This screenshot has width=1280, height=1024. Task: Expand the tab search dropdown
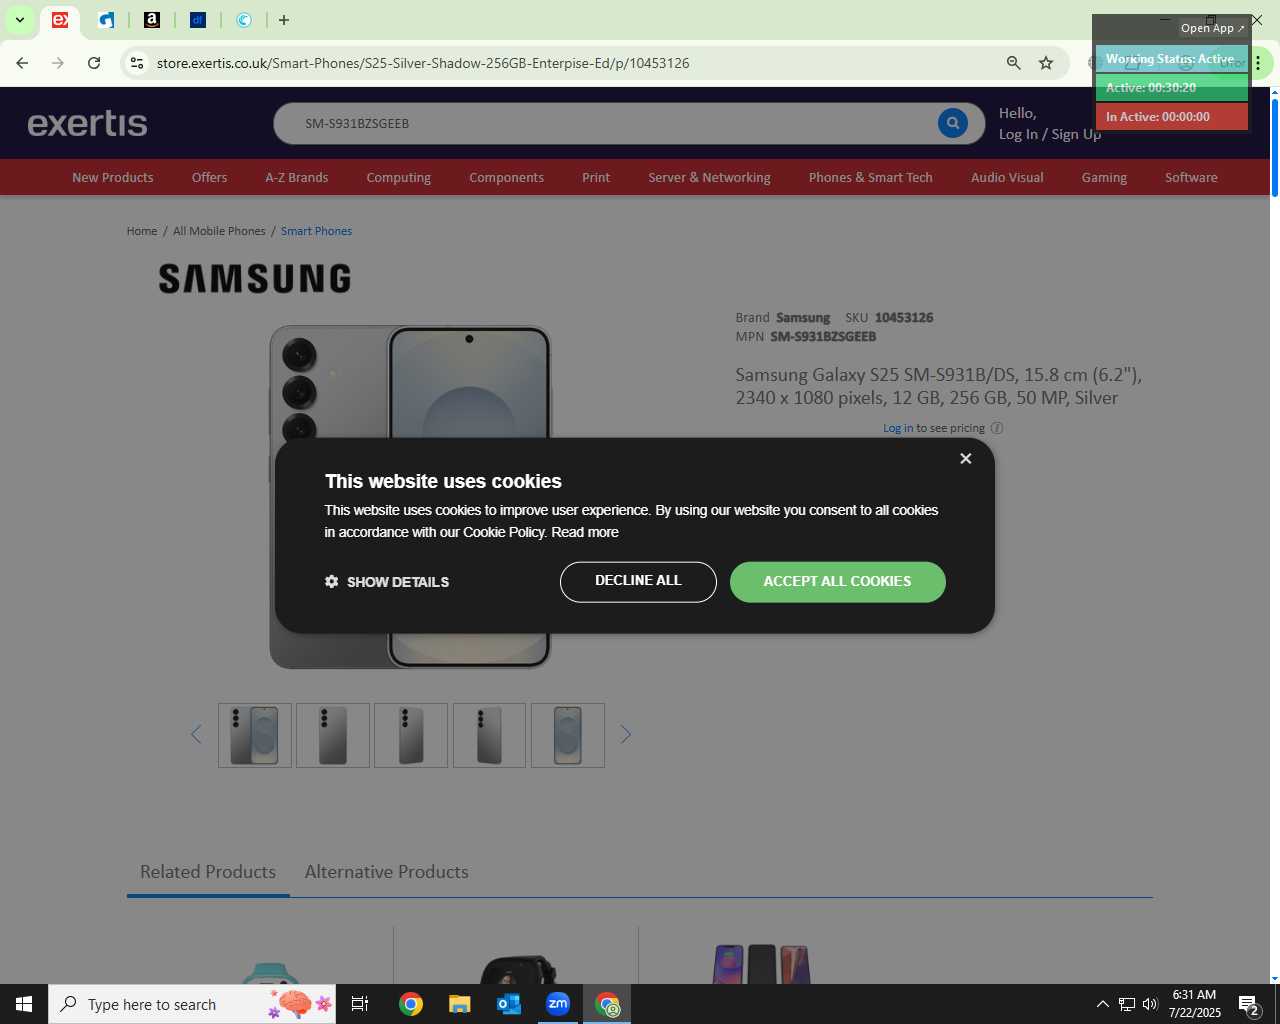tap(20, 20)
